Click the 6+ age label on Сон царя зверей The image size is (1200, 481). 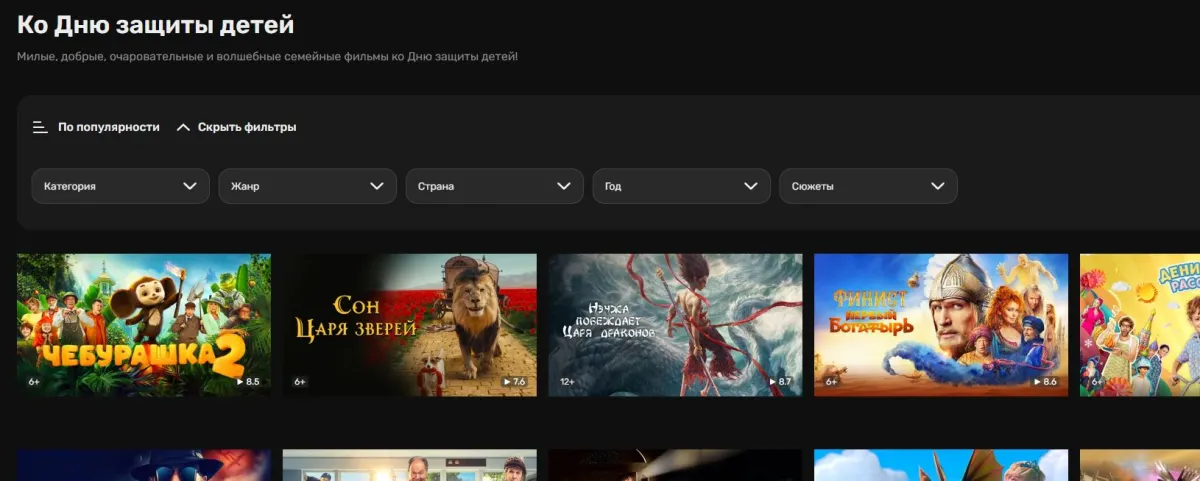tap(300, 382)
